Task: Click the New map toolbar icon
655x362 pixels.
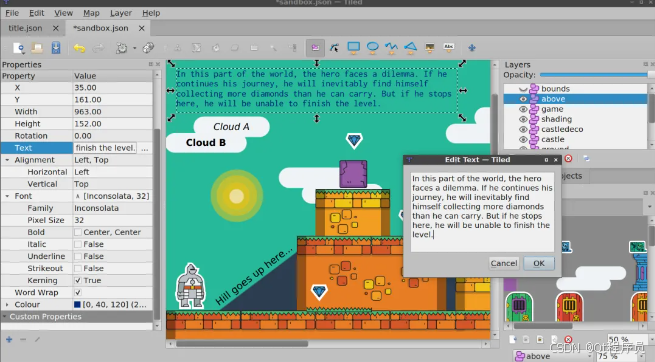Action: click(x=19, y=48)
